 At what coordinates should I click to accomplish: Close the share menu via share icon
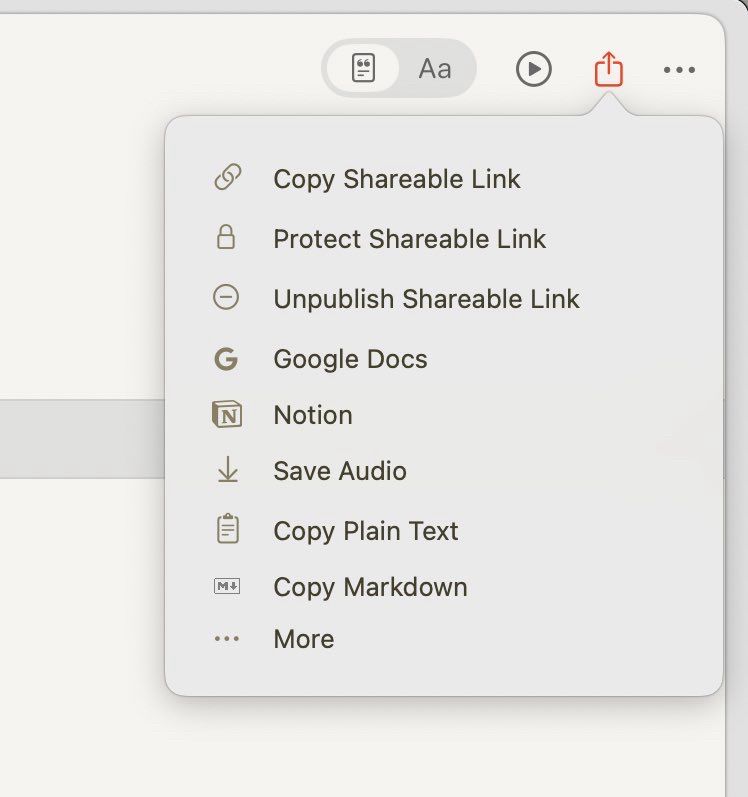click(609, 69)
